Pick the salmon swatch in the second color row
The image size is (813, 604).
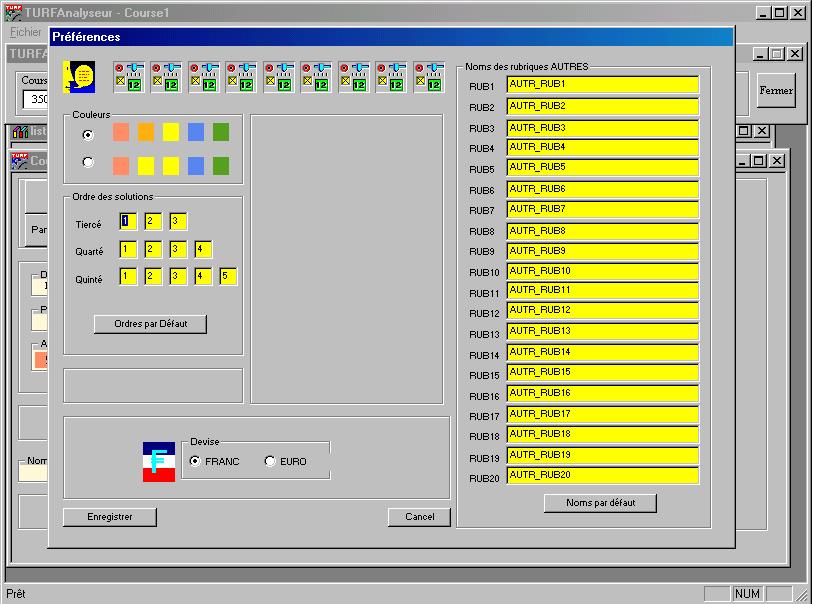[121, 166]
